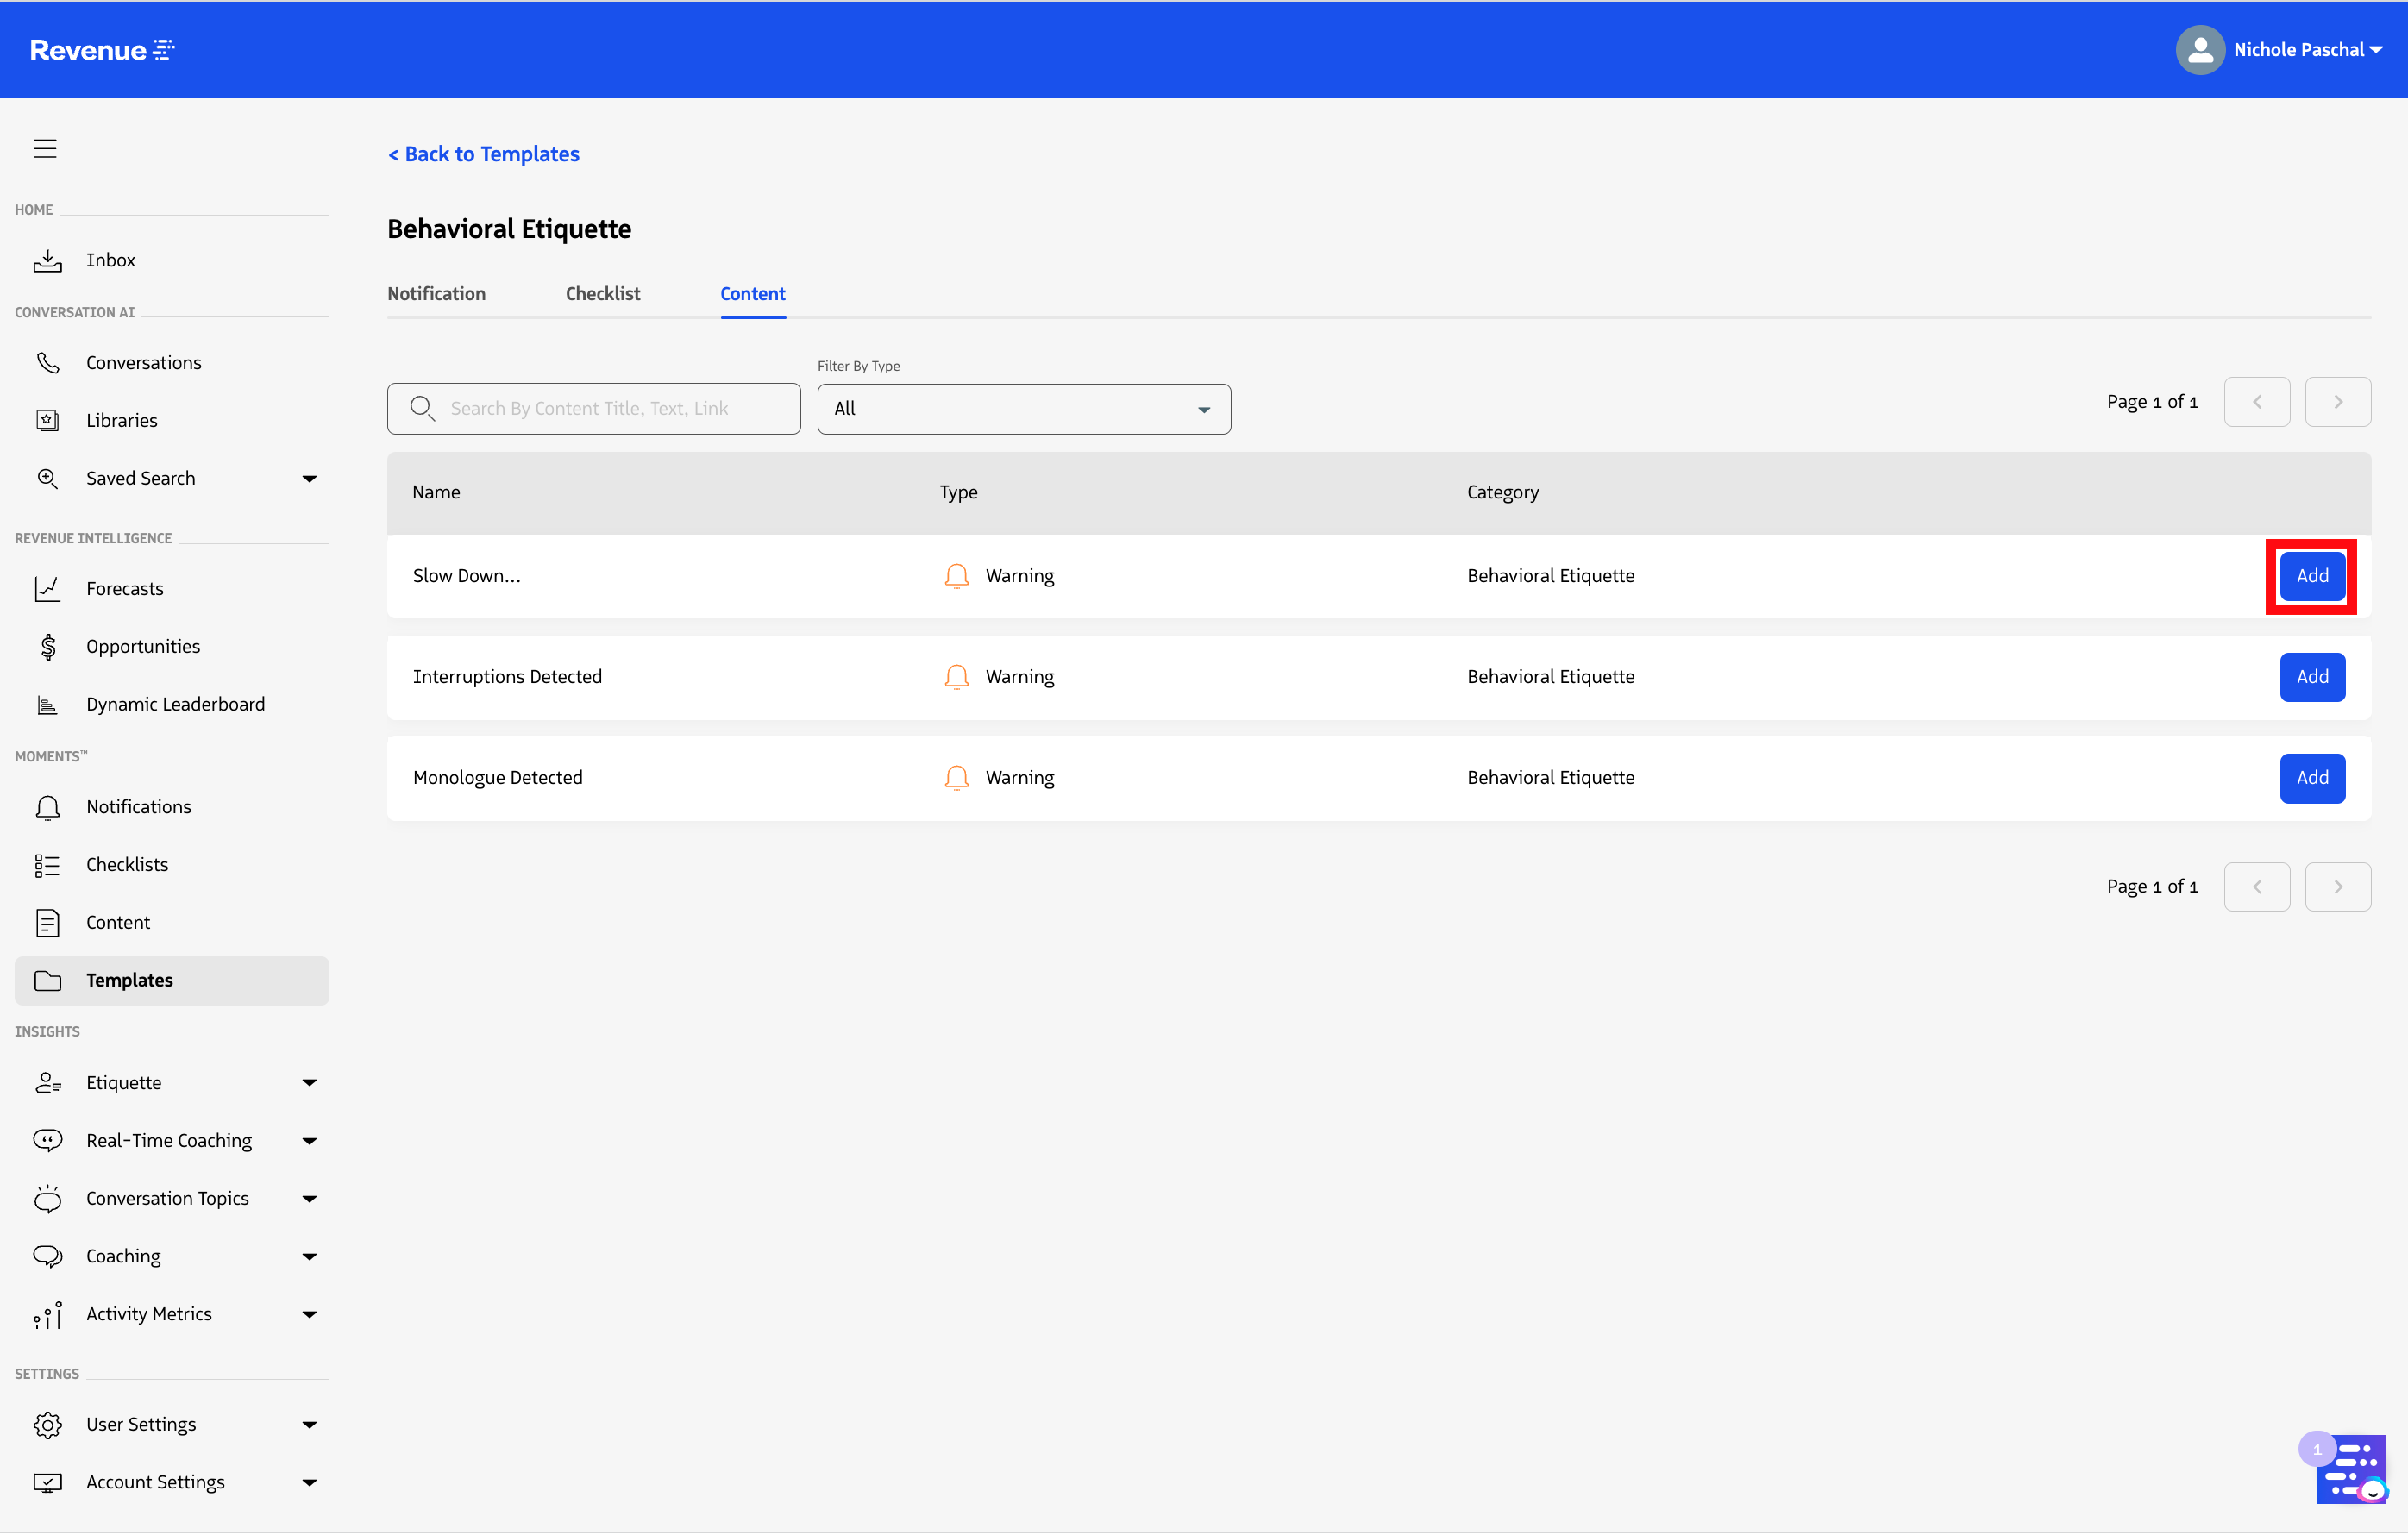This screenshot has width=2408, height=1535.
Task: Expand the Real-Time Coaching submenu arrow
Action: point(310,1141)
